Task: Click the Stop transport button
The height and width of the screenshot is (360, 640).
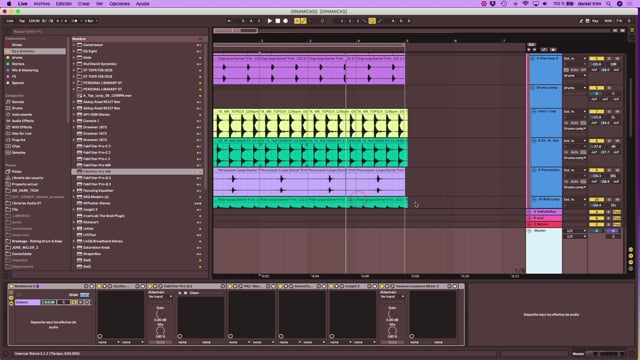Action: pos(278,21)
